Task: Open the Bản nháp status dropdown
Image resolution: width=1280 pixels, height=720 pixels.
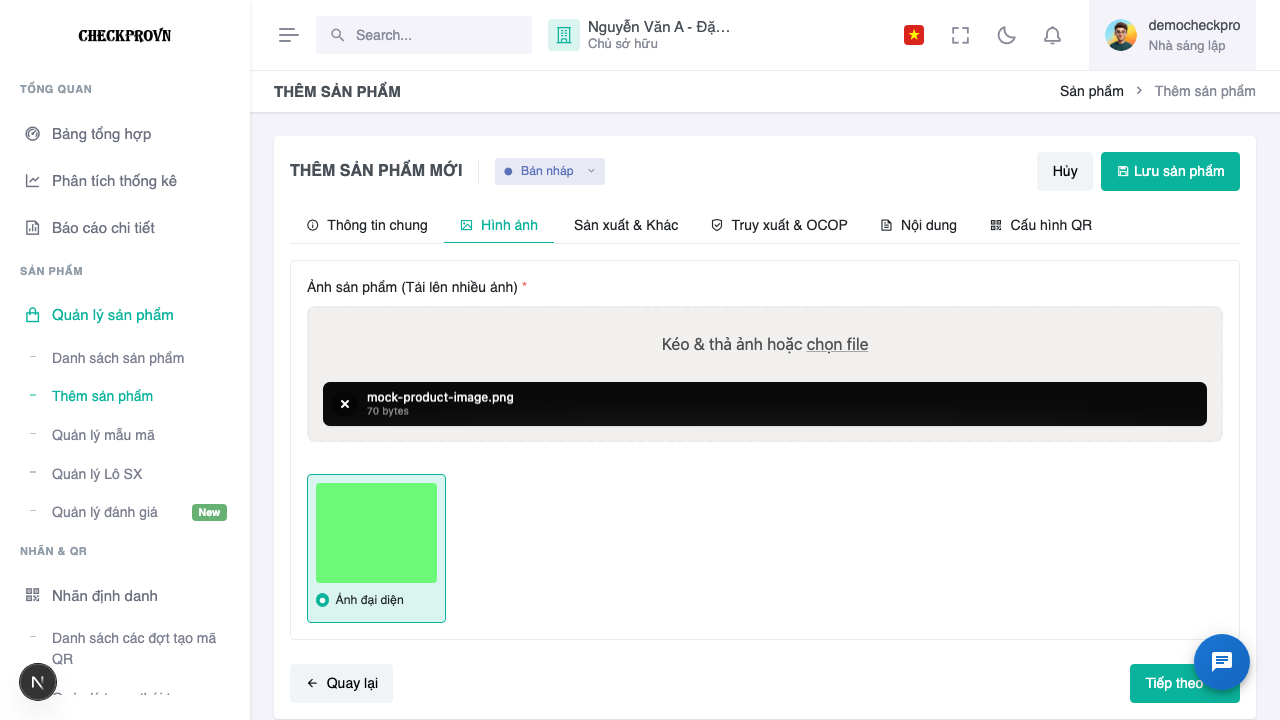Action: click(550, 171)
